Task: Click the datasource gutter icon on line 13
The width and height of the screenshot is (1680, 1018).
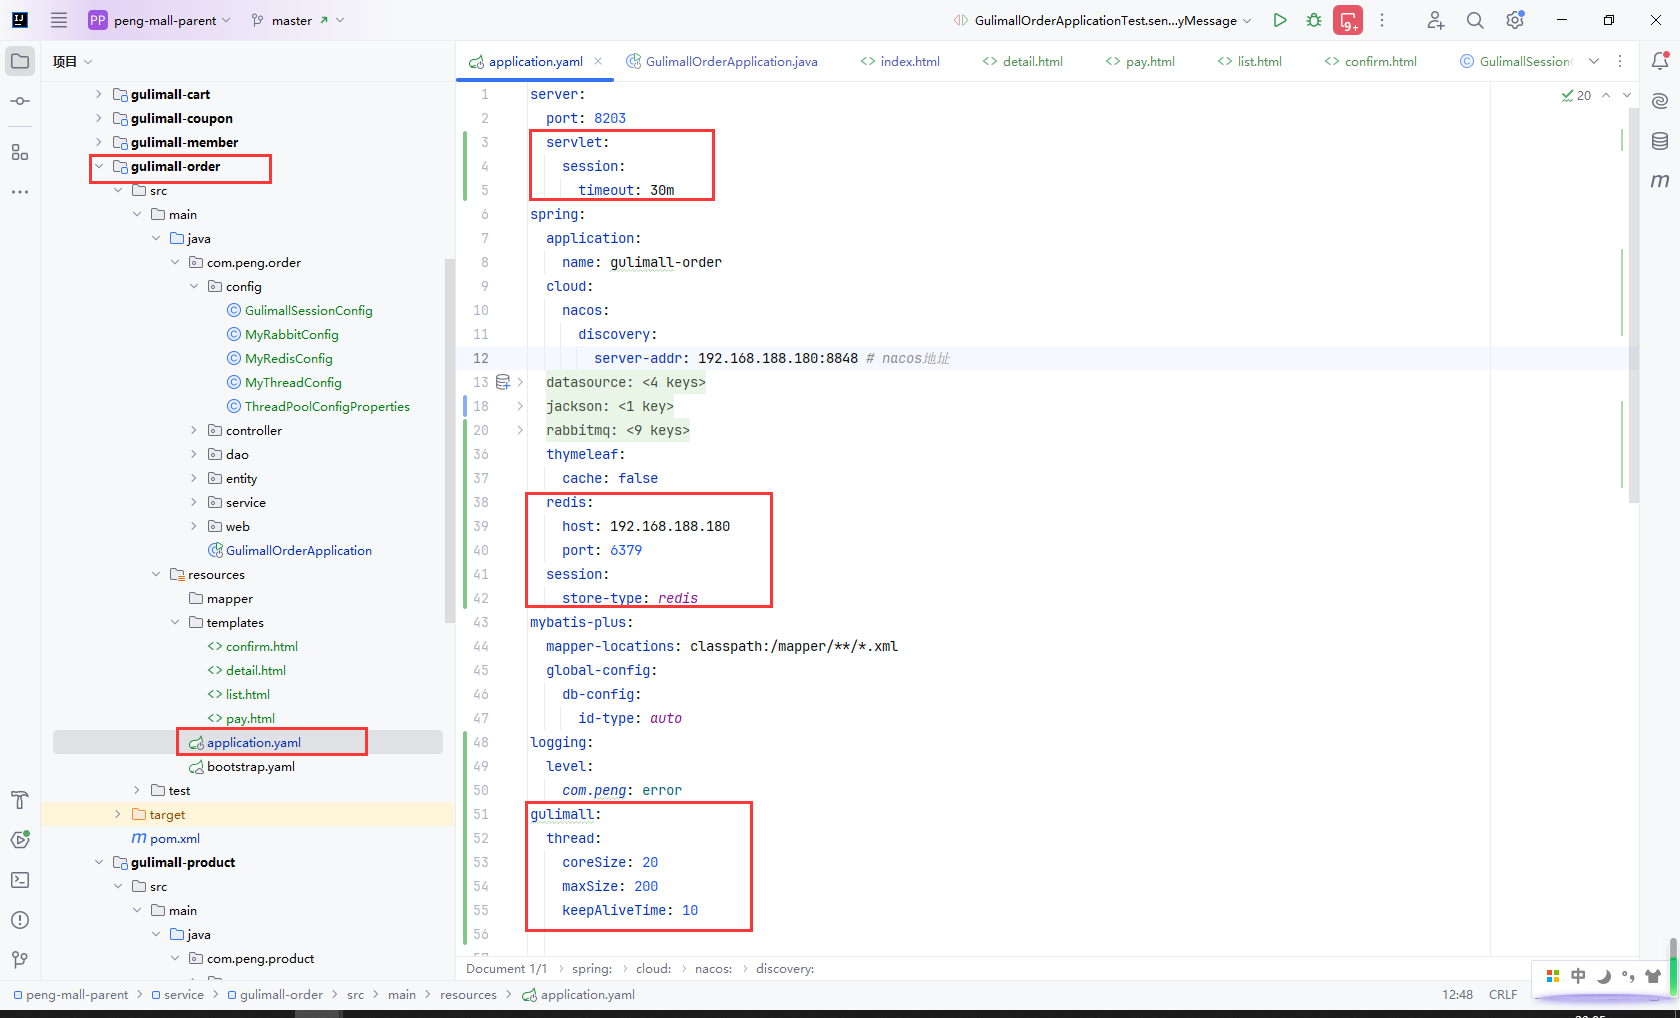Action: [x=503, y=382]
